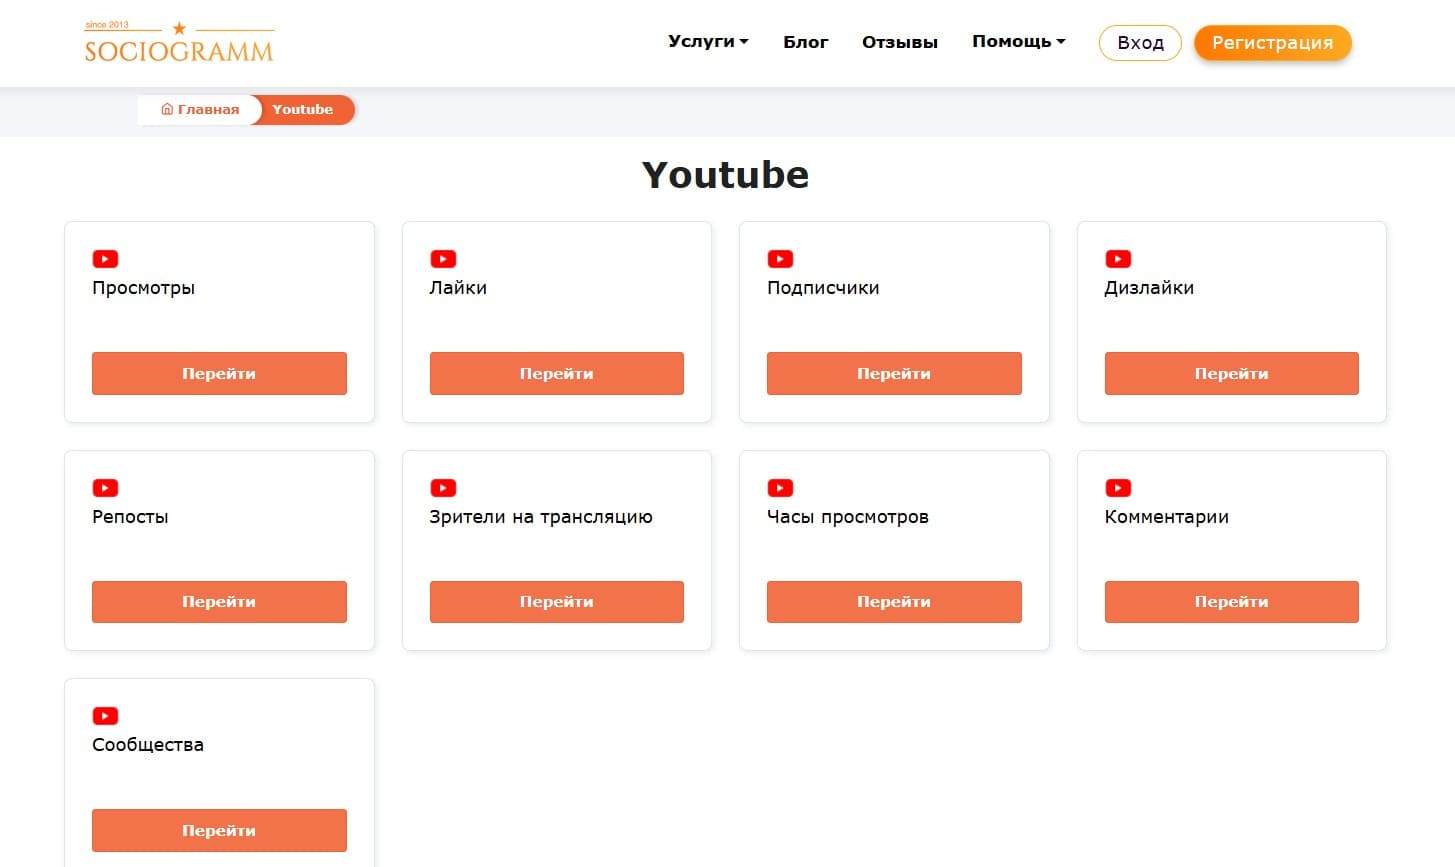The image size is (1455, 867).
Task: Click Перейти under Репосты
Action: coord(219,602)
